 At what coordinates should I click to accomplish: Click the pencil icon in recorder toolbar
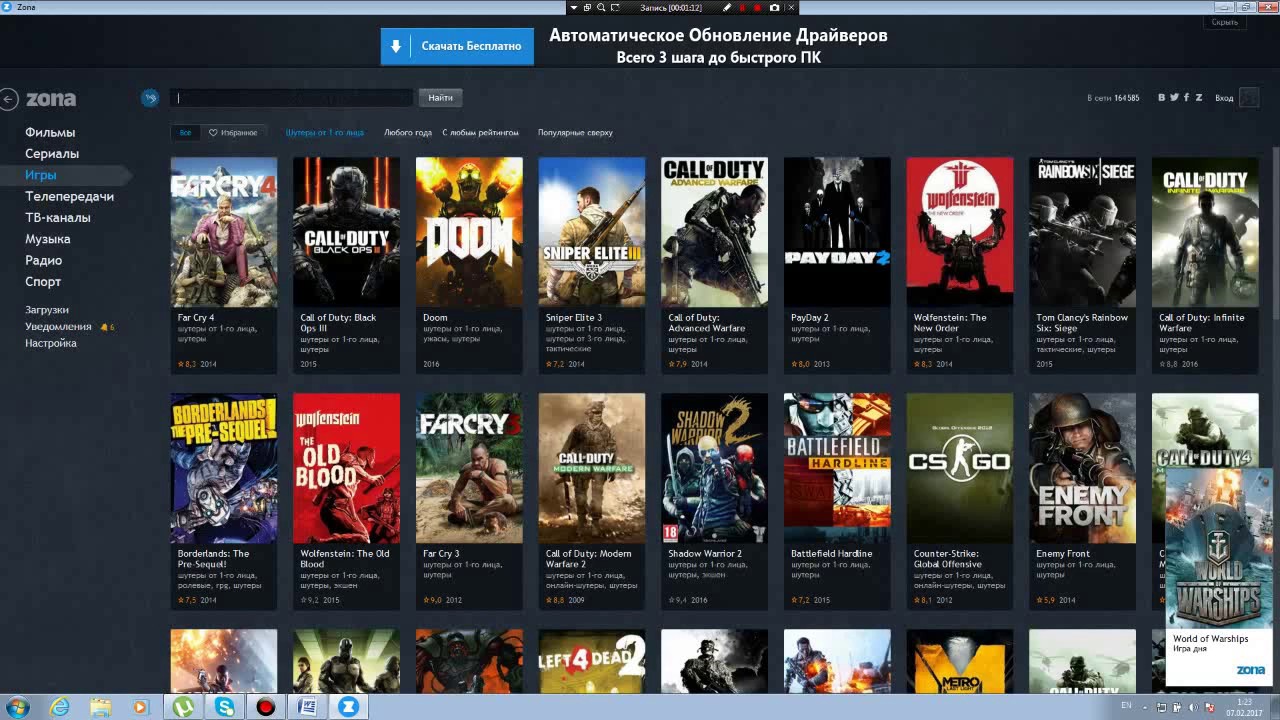[727, 7]
